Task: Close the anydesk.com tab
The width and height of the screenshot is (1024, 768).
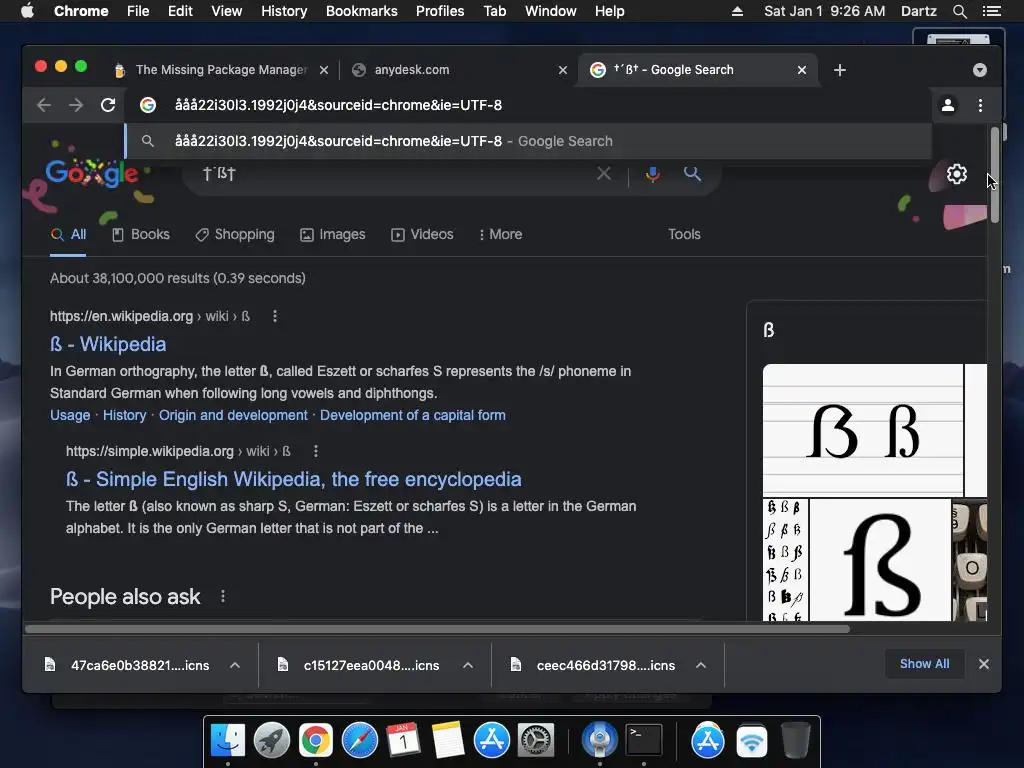Action: [x=563, y=70]
